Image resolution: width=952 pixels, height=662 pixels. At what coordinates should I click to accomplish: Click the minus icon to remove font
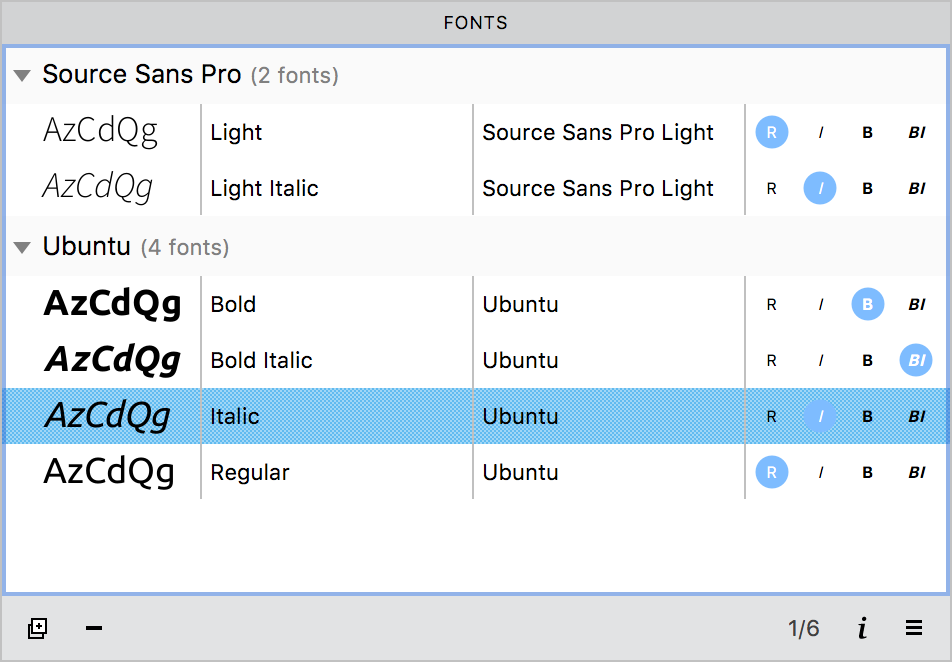[94, 628]
